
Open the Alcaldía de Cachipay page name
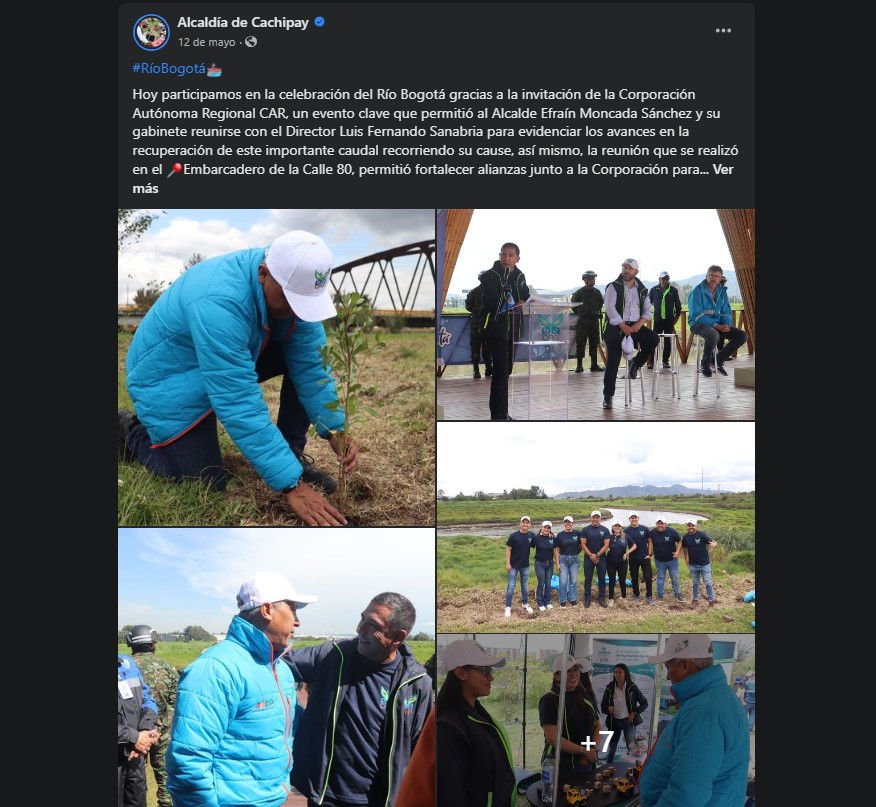[x=243, y=22]
